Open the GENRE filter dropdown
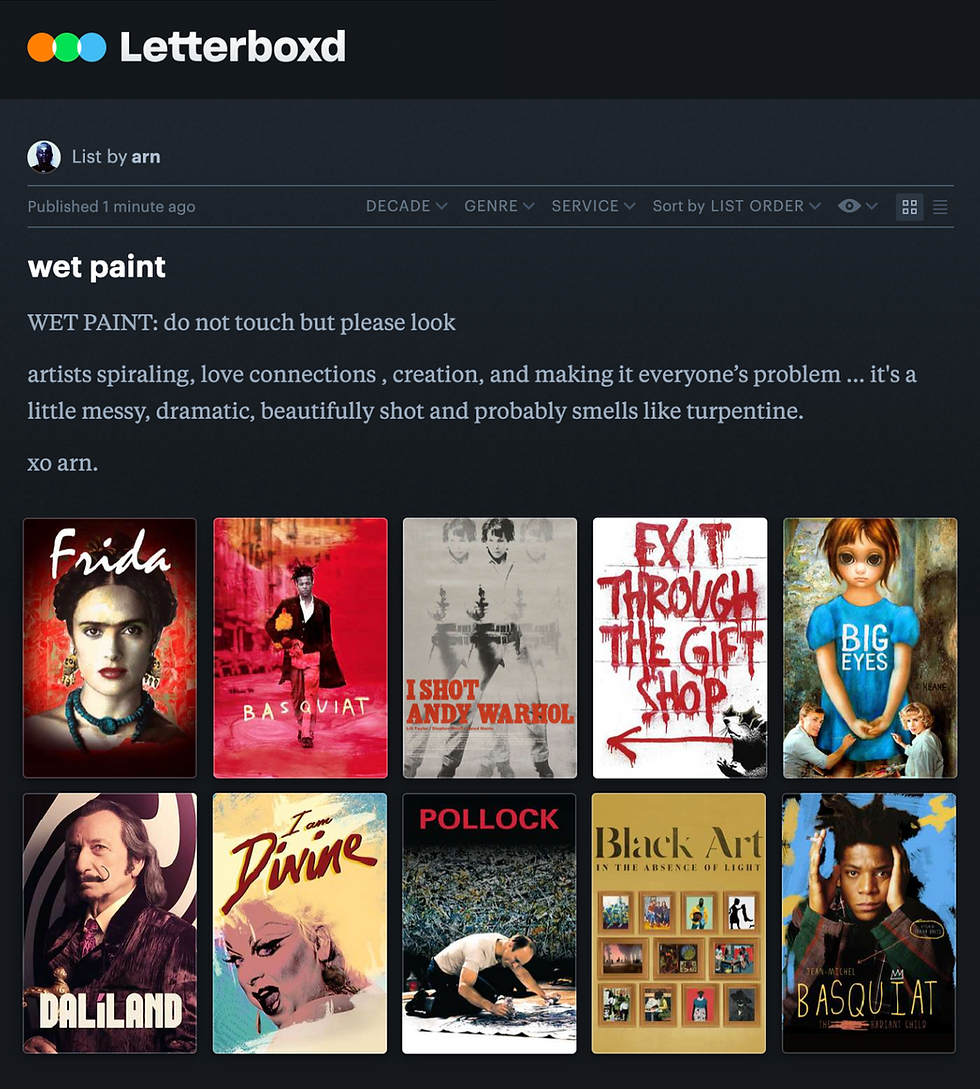Viewport: 980px width, 1089px height. [499, 206]
